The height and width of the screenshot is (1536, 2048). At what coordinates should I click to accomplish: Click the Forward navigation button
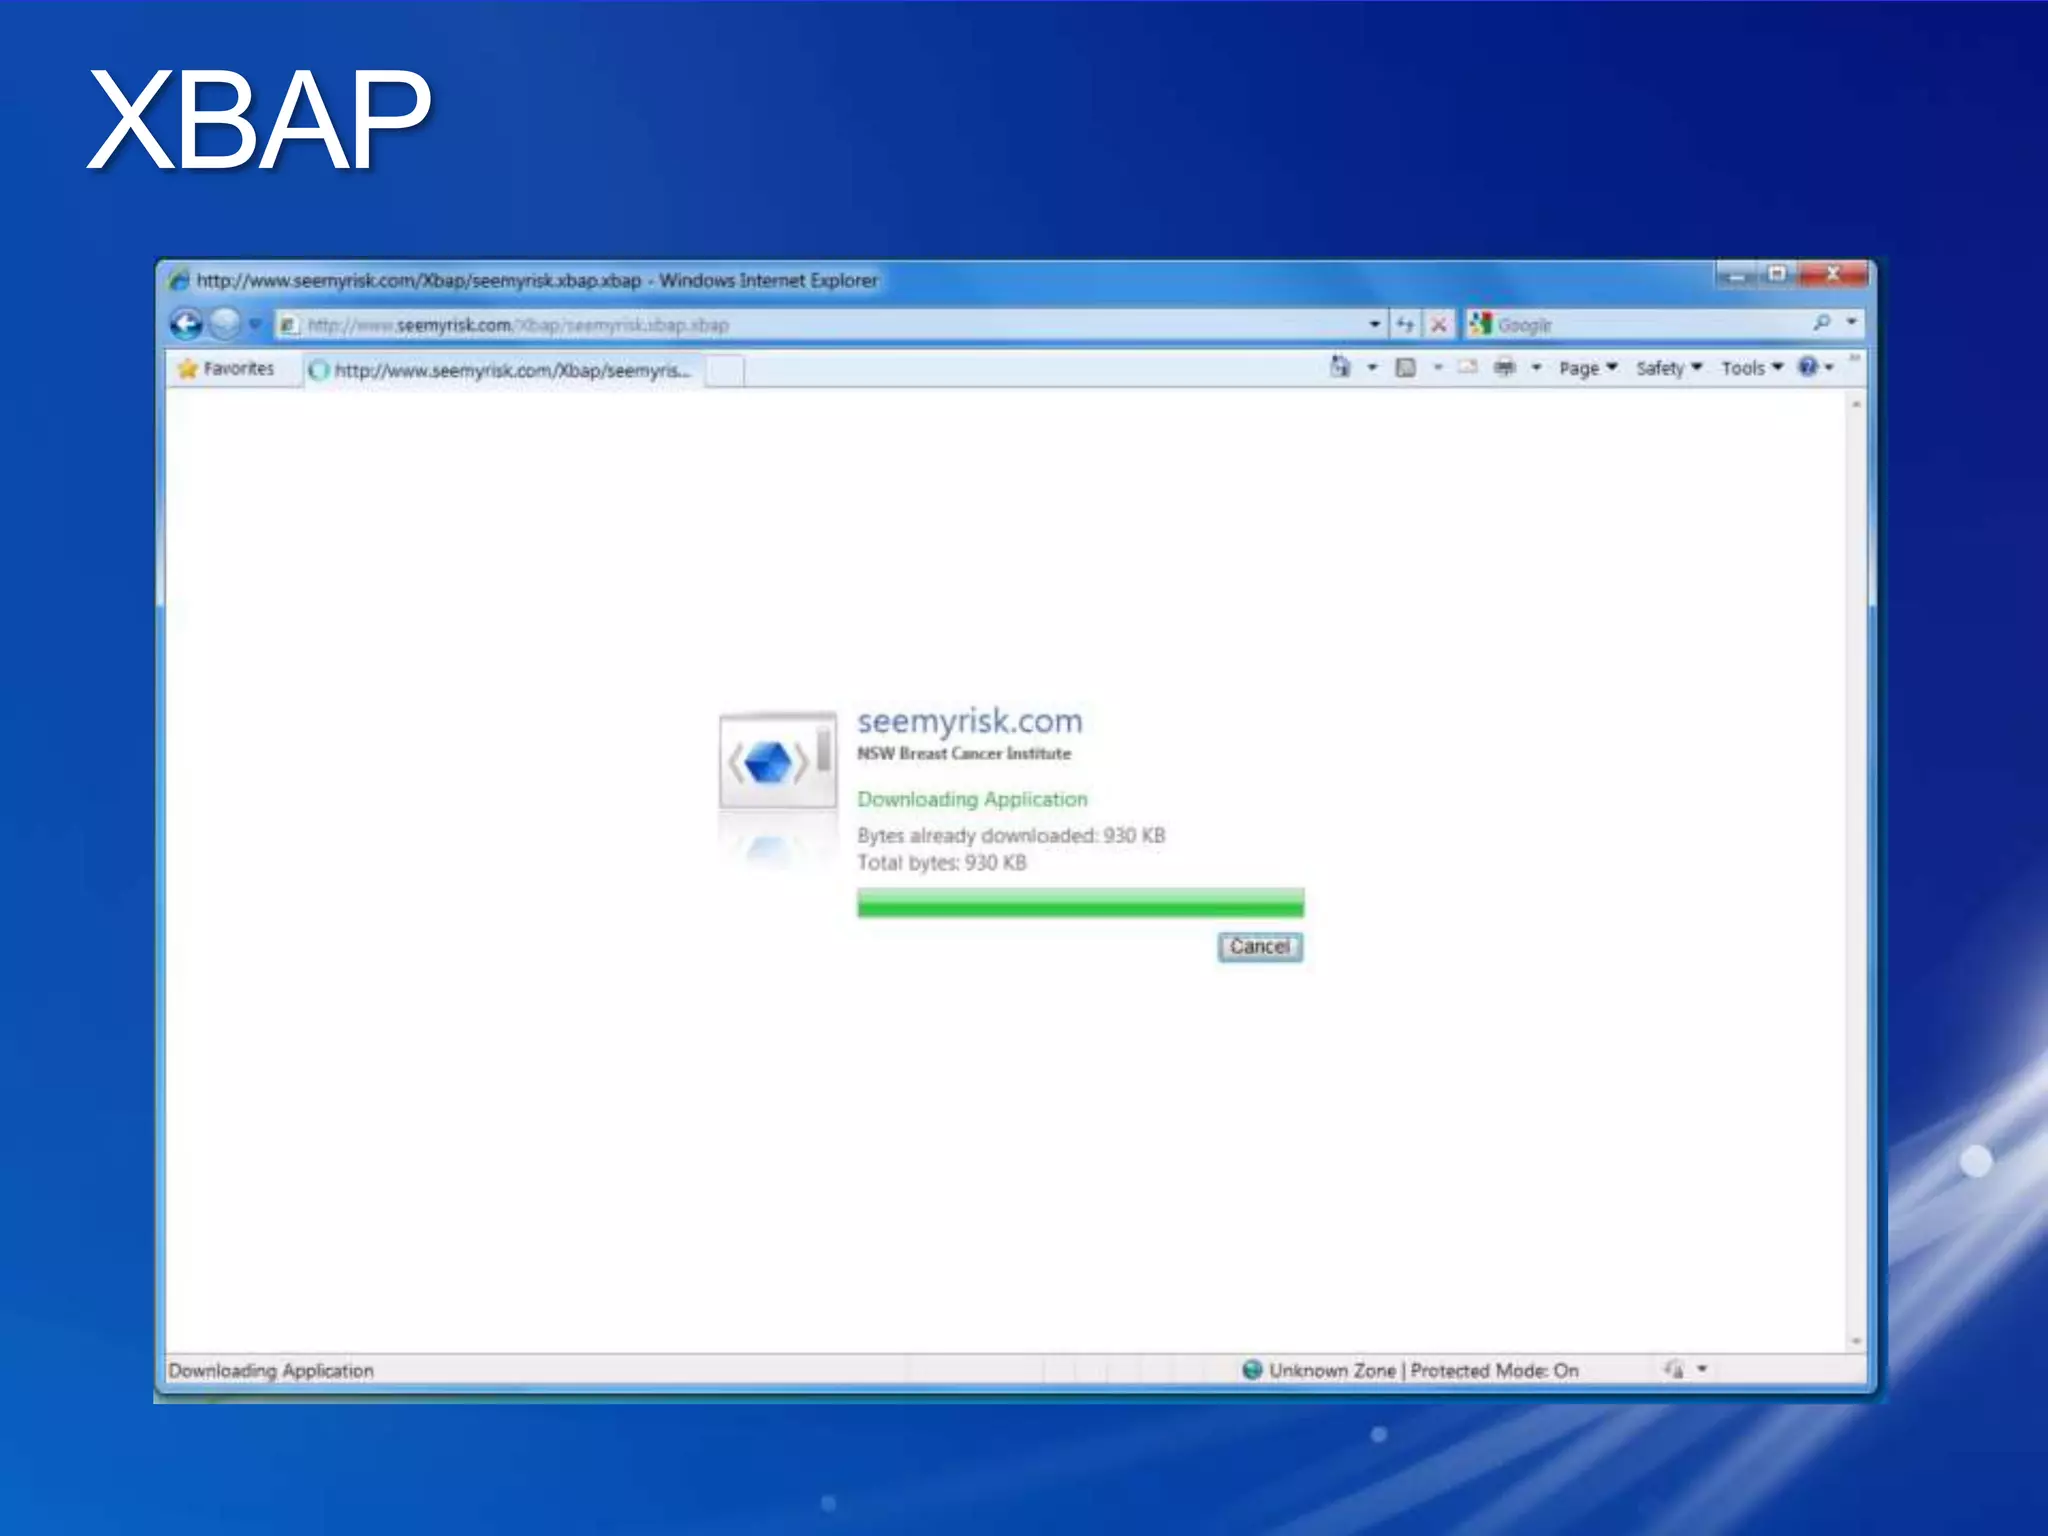(226, 324)
